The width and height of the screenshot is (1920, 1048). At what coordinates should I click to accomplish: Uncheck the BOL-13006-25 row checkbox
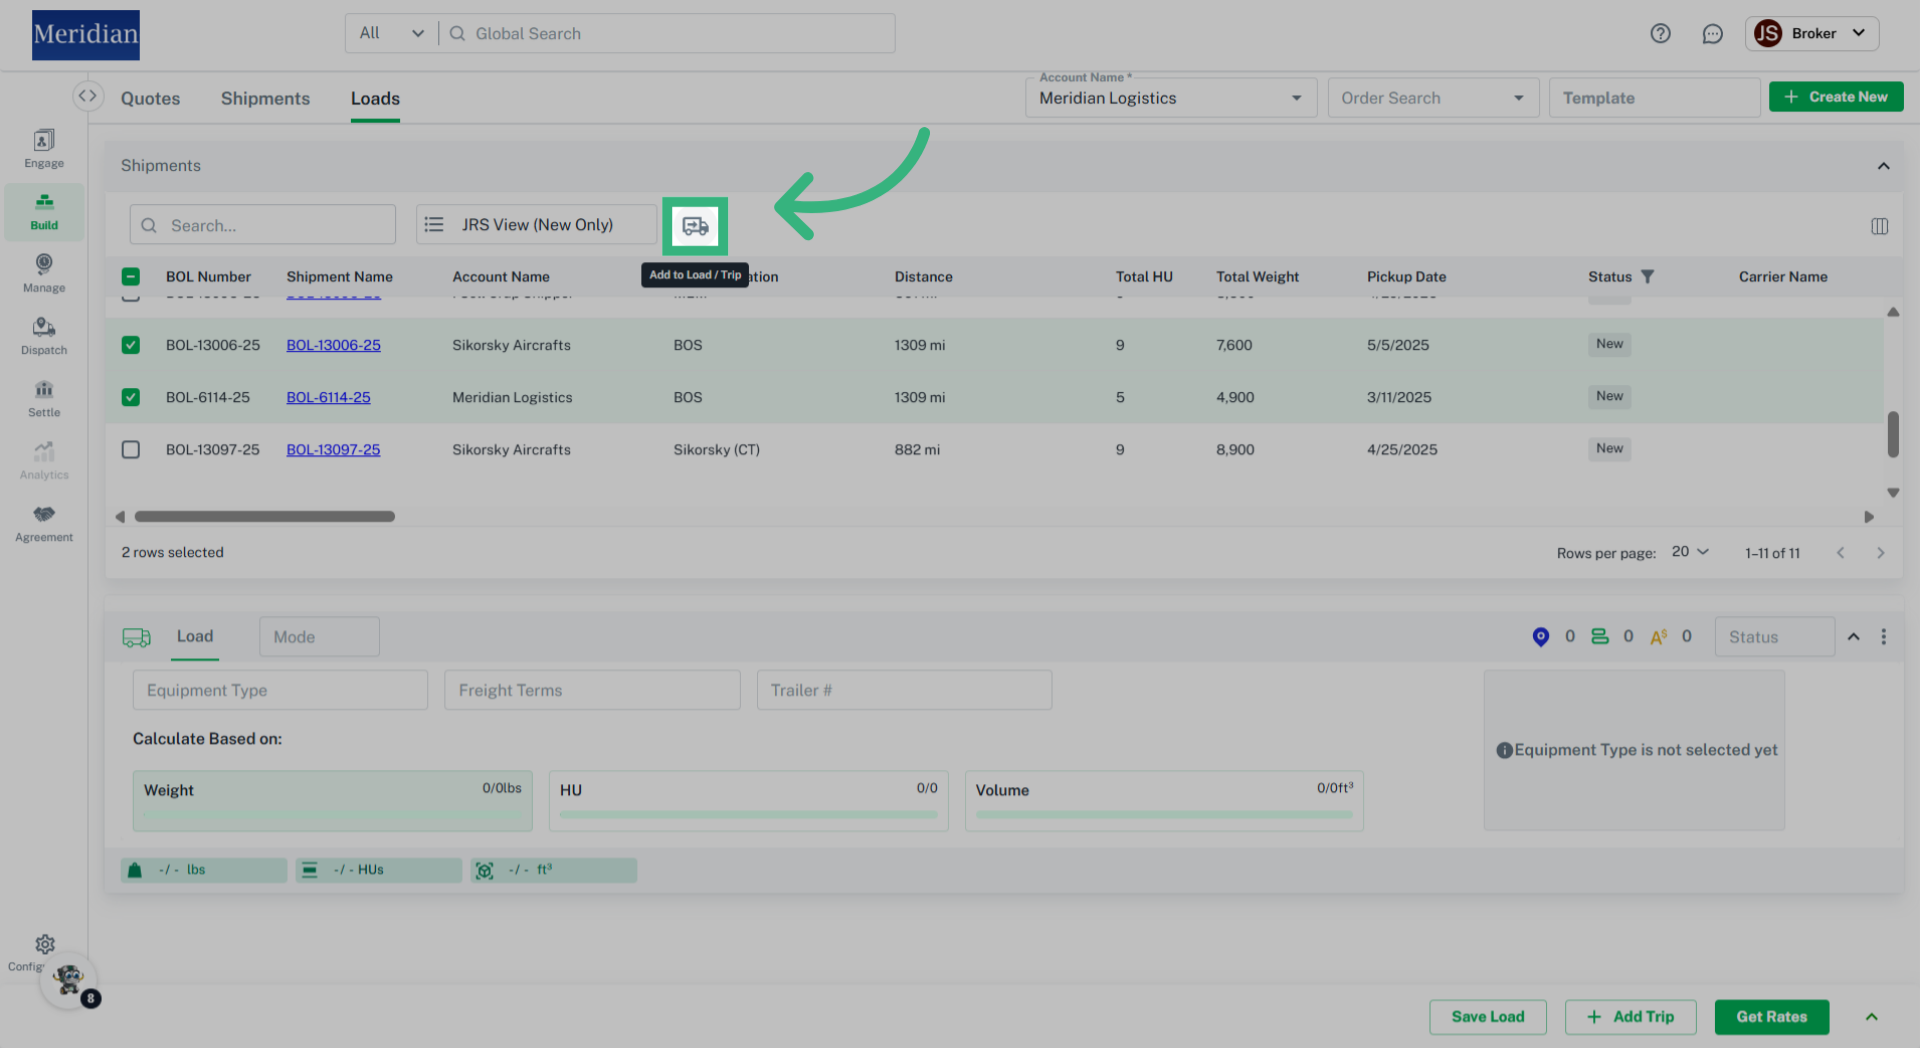[x=131, y=345]
